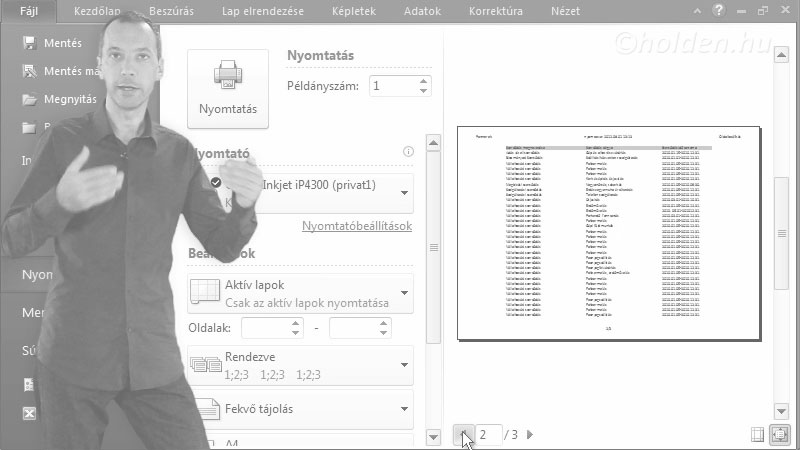The image size is (800, 450).
Task: Open the Nézet tab
Action: click(x=565, y=11)
